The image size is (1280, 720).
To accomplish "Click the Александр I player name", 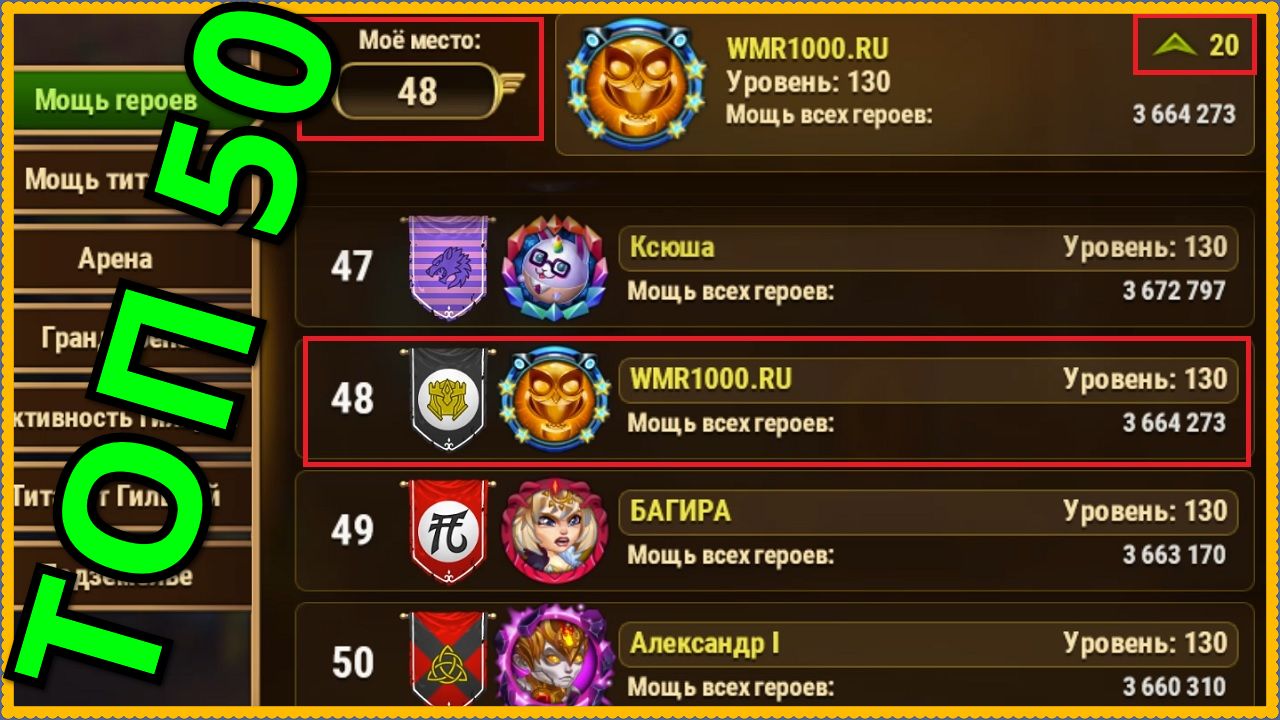I will pyautogui.click(x=704, y=643).
